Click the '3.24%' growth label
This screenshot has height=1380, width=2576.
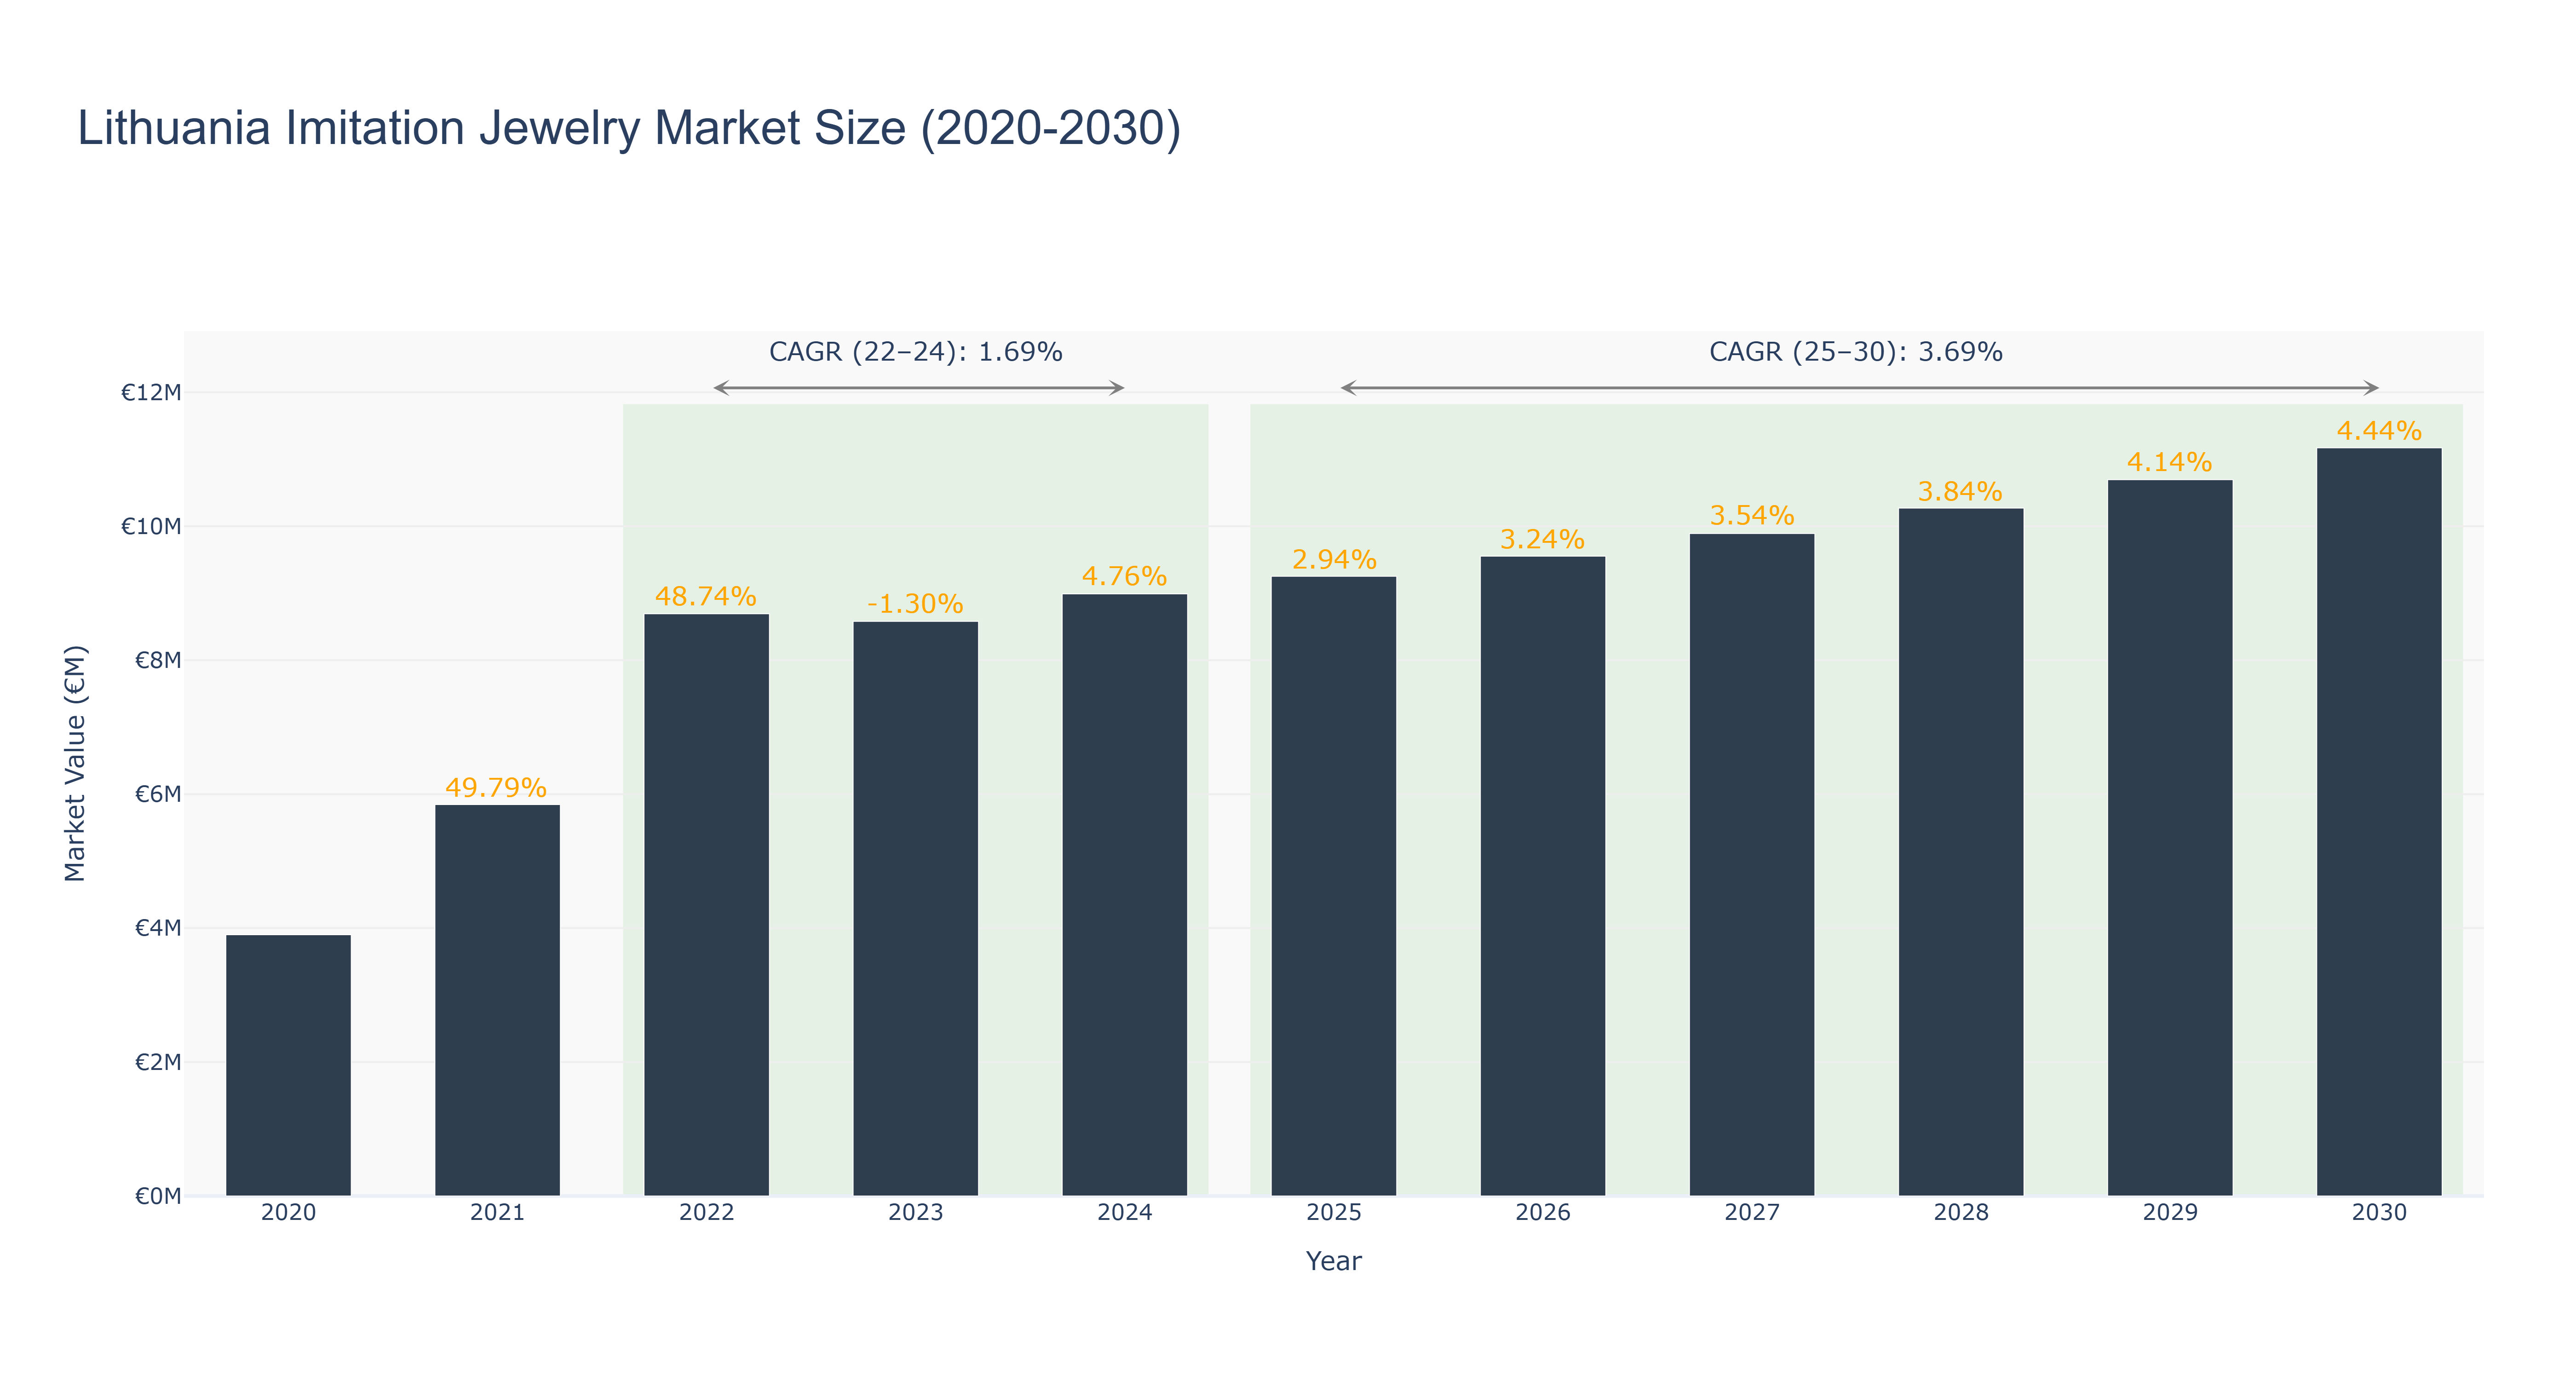pos(1542,539)
